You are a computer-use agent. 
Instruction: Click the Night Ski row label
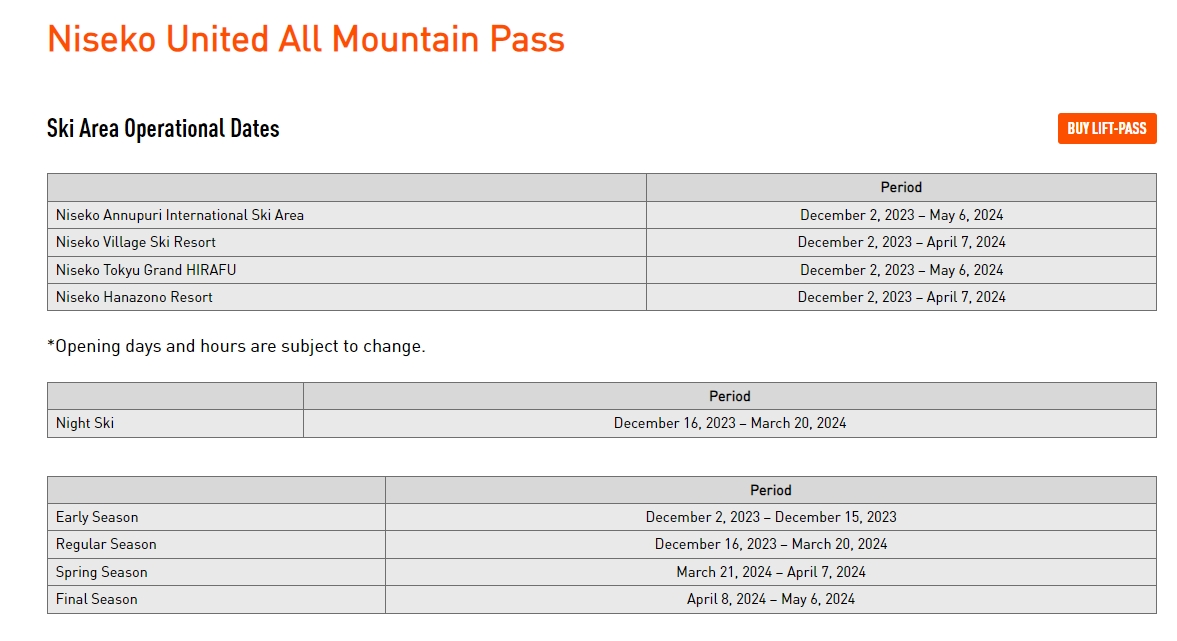point(85,423)
